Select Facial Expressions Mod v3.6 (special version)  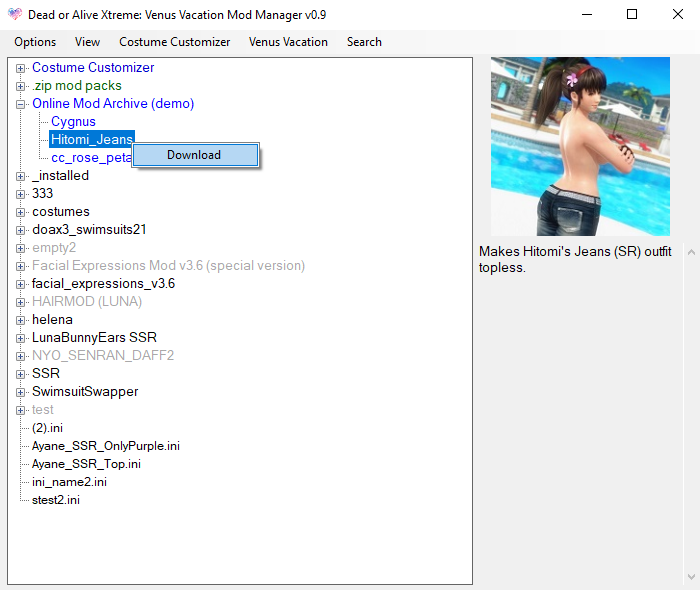tap(169, 266)
